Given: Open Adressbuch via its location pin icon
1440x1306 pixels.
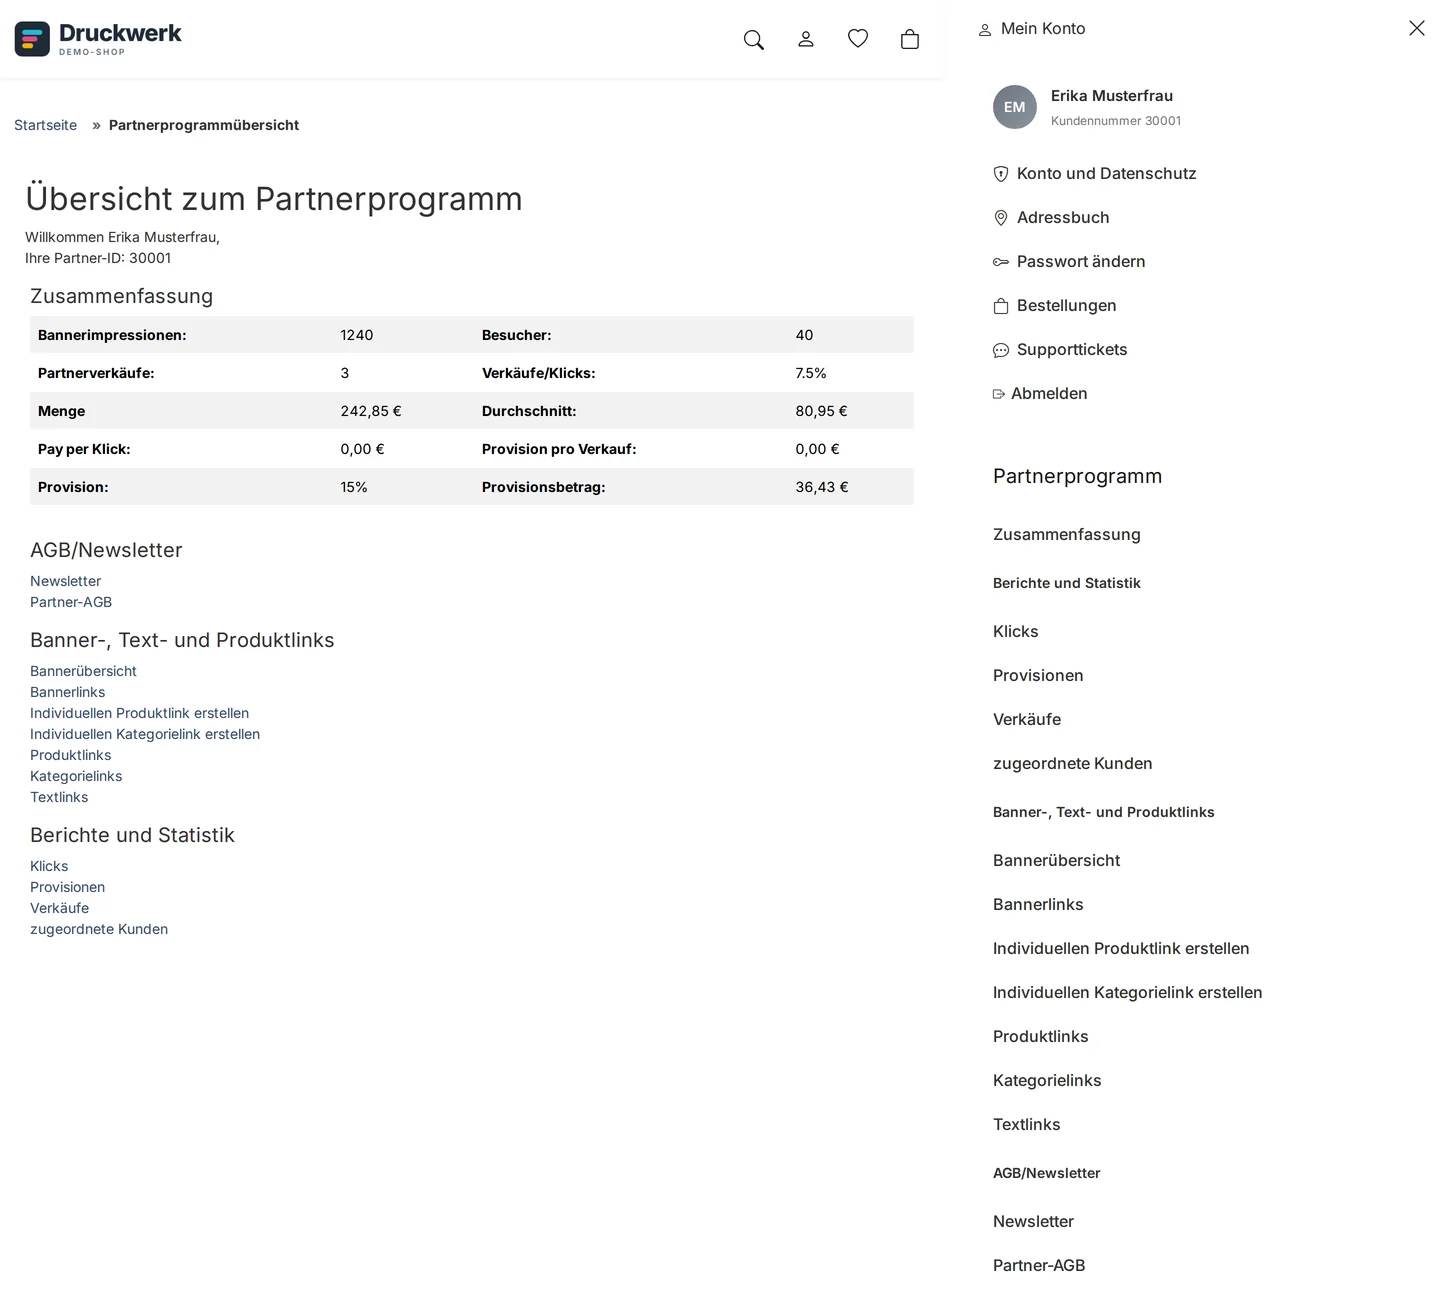Looking at the screenshot, I should (1001, 218).
